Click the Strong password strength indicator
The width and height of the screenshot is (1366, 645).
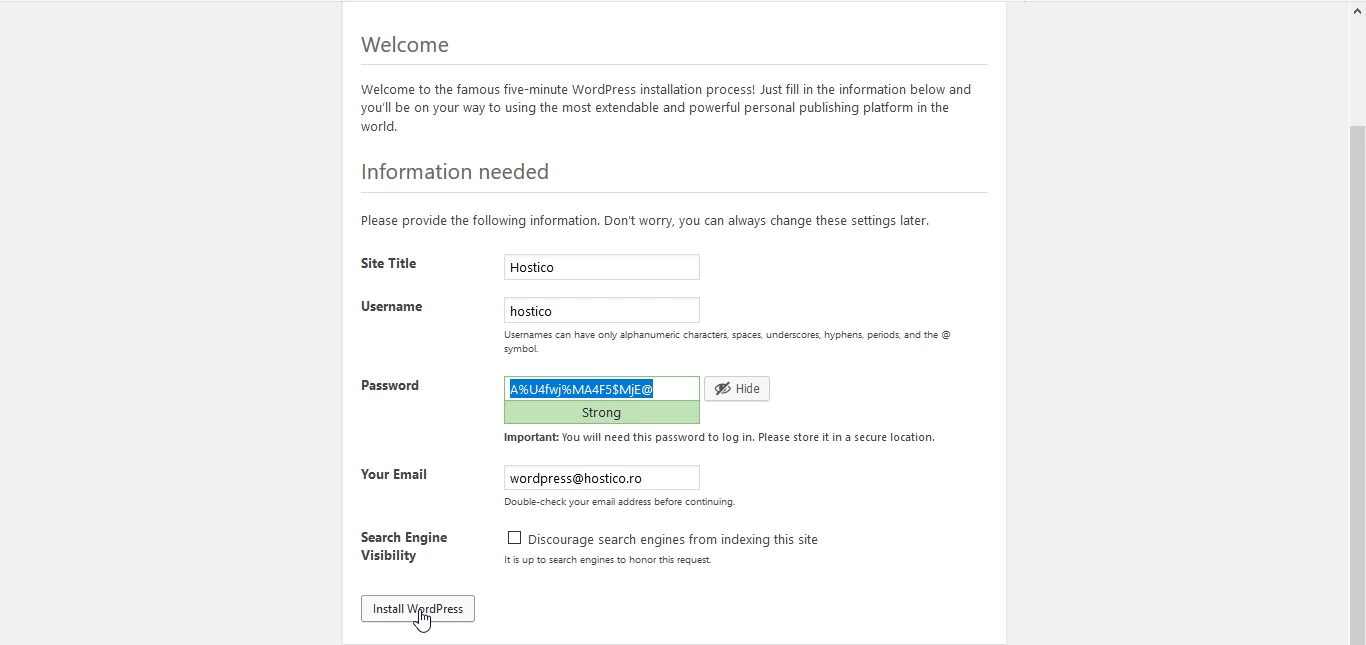[600, 412]
